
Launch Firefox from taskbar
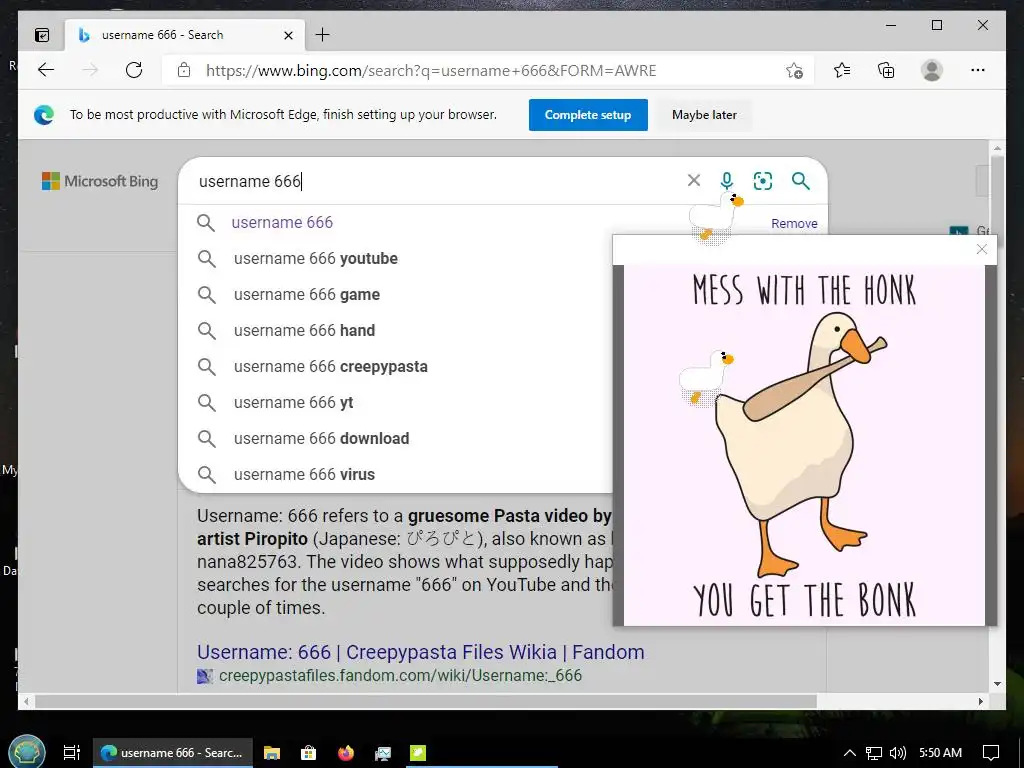coord(345,753)
